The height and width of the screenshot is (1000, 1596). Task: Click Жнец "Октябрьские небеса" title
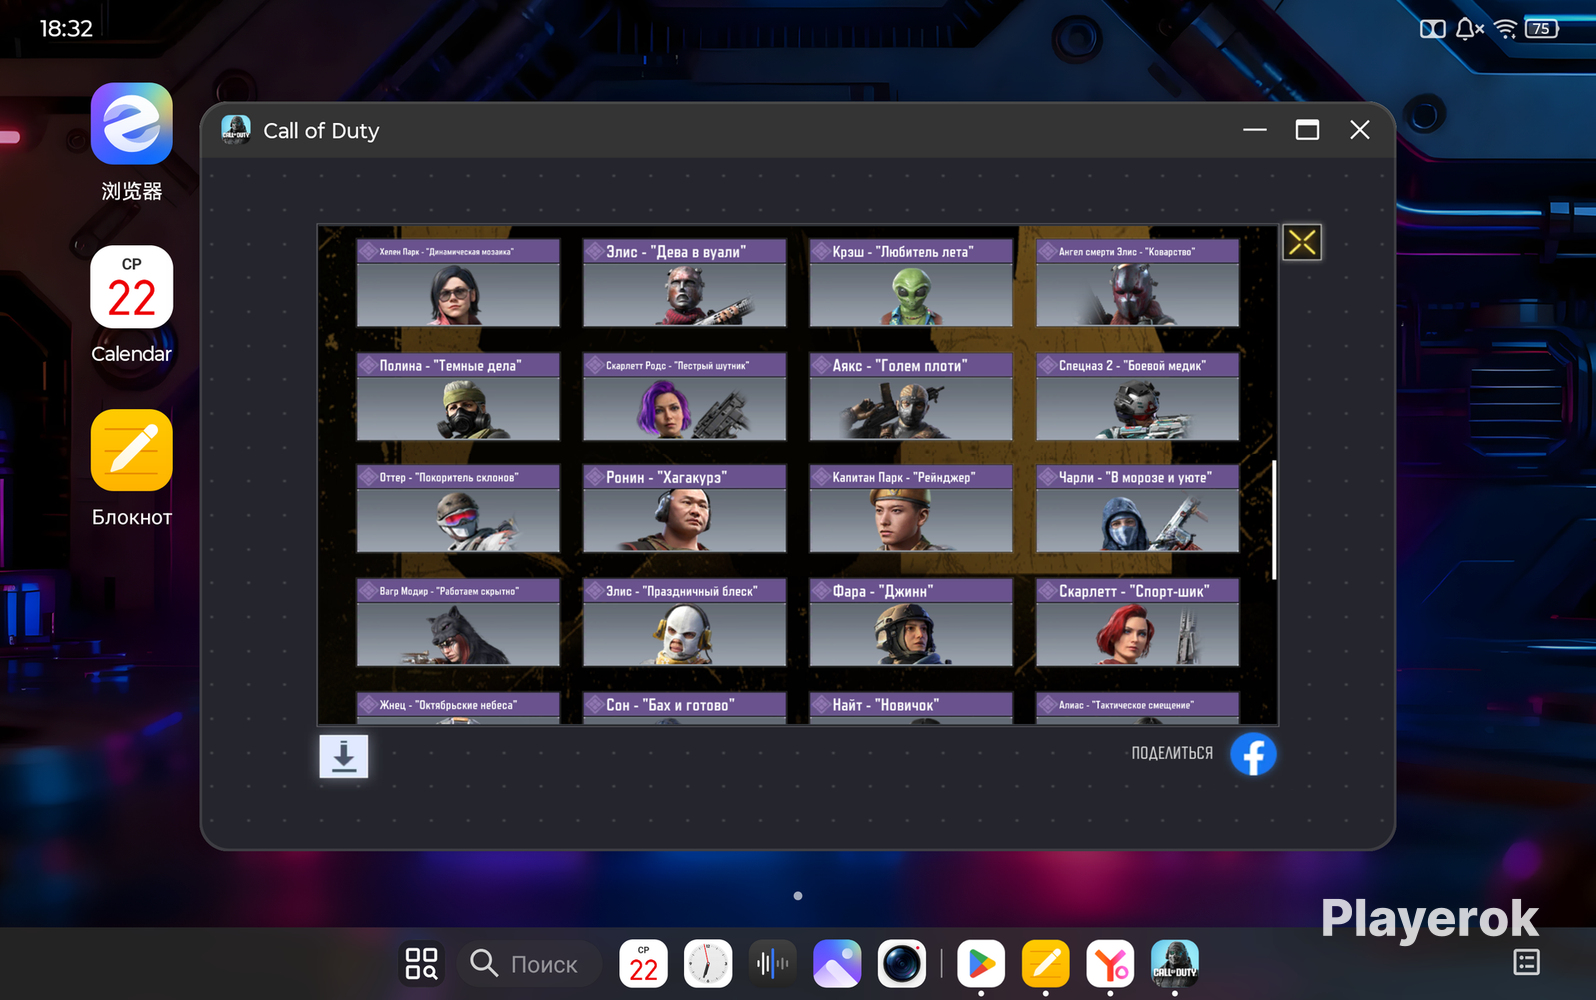[448, 705]
